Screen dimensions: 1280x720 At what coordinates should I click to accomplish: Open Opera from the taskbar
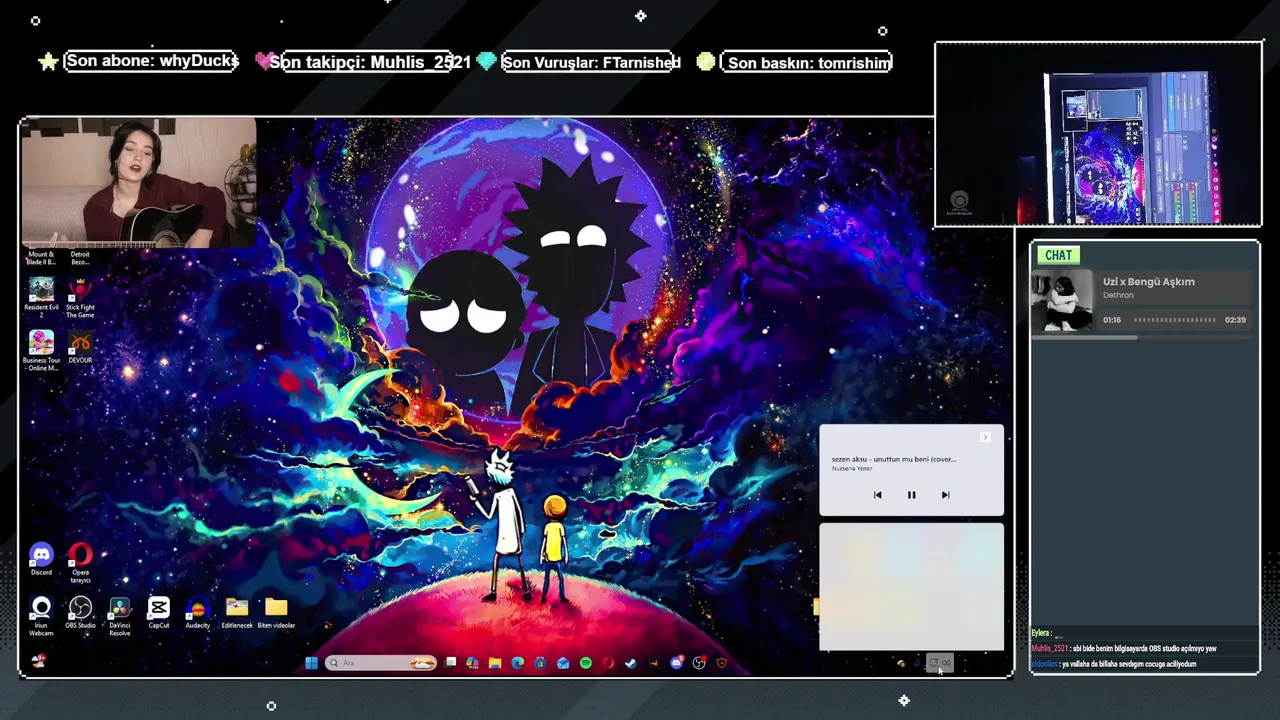(x=608, y=663)
